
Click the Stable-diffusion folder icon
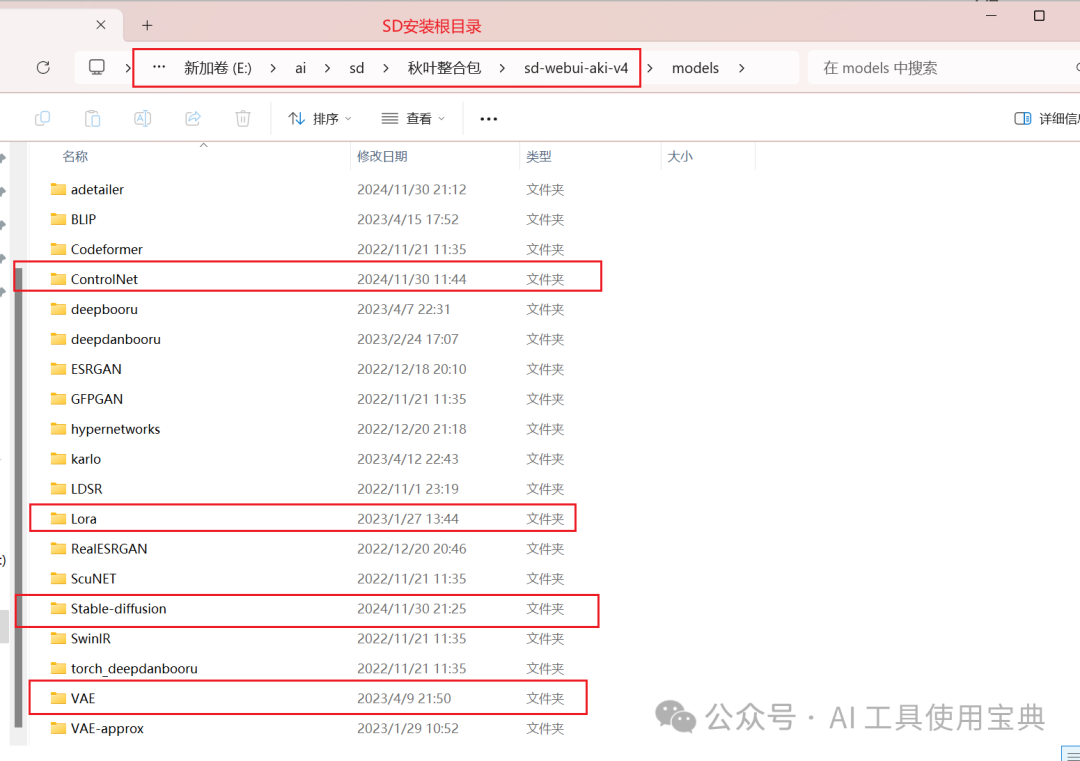coord(59,609)
